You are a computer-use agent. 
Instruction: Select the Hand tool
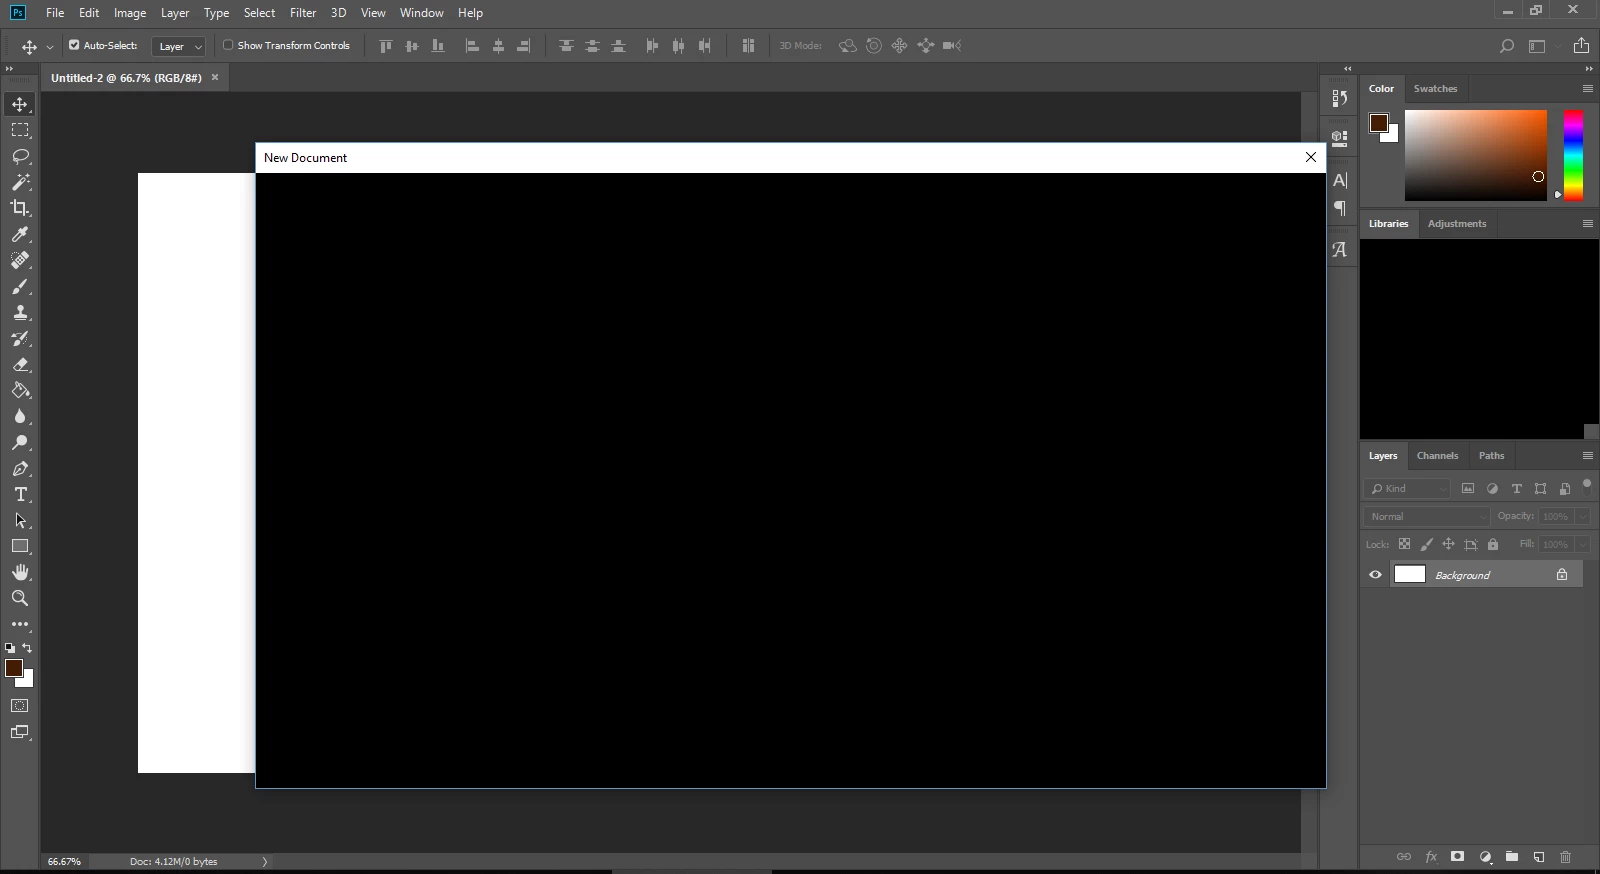[20, 572]
